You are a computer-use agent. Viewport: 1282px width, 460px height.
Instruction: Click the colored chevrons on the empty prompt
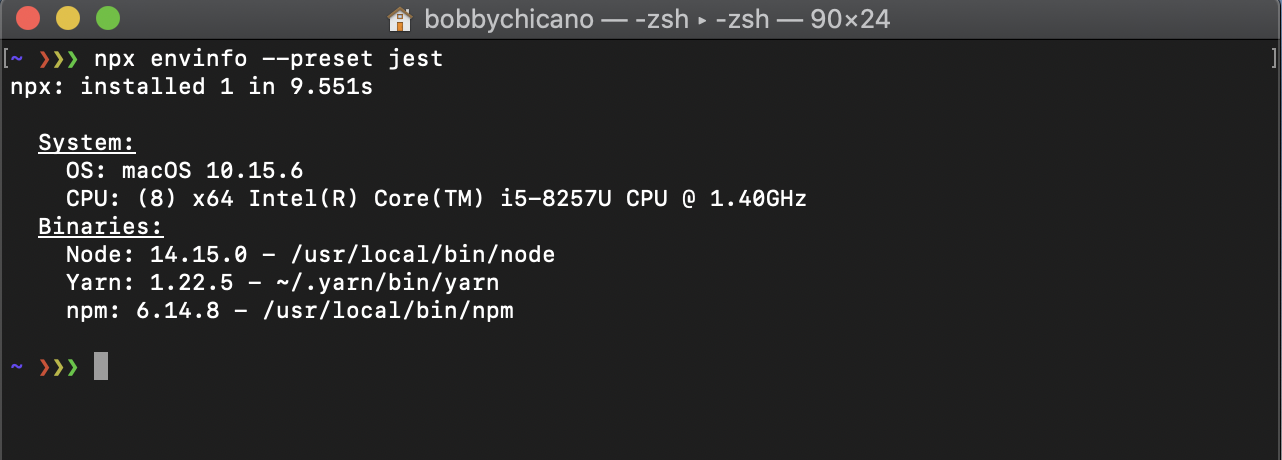pyautogui.click(x=58, y=367)
